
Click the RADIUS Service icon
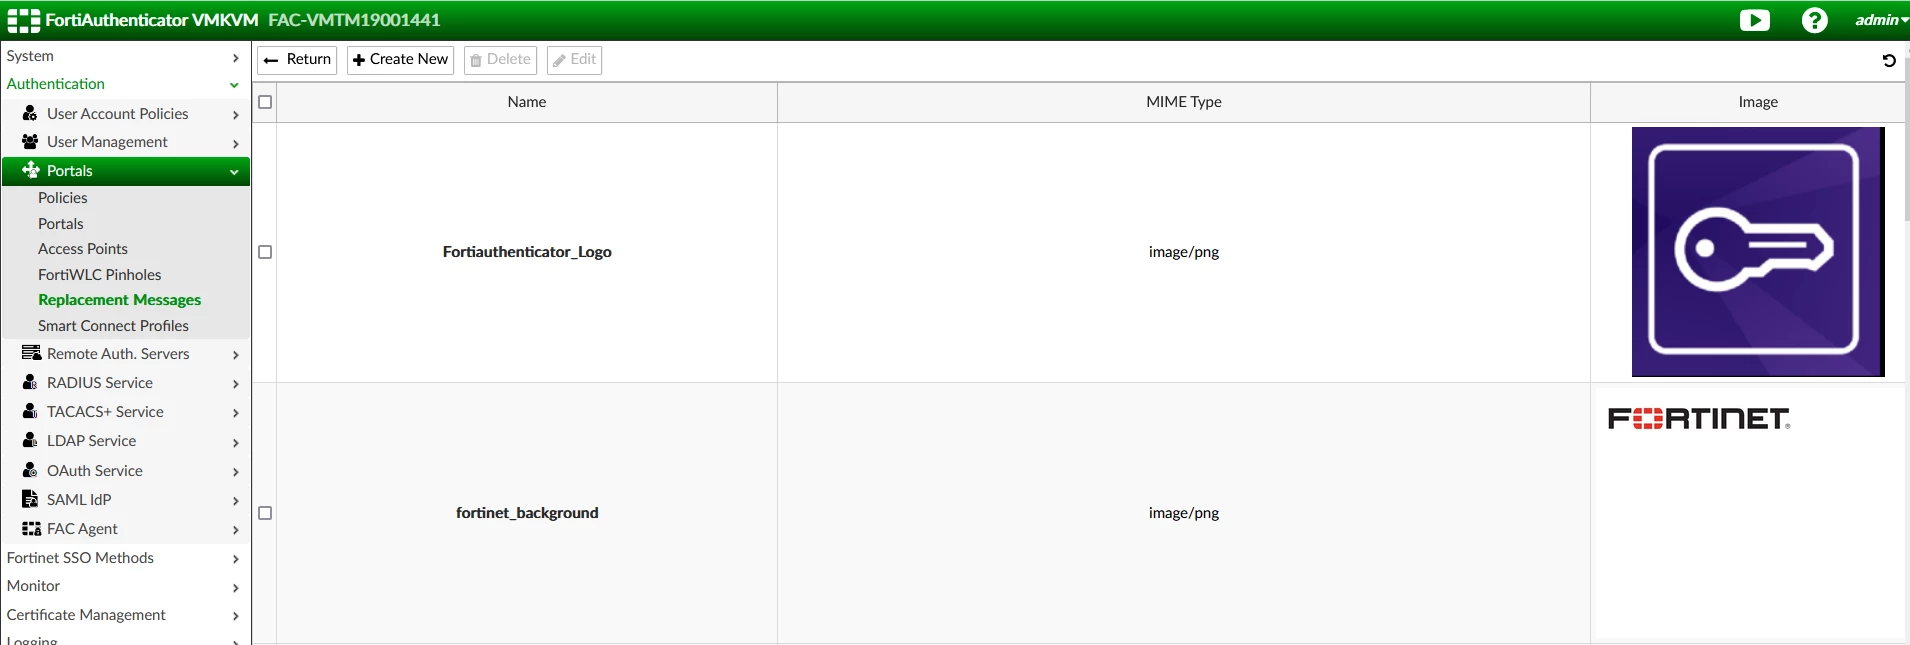coord(30,382)
